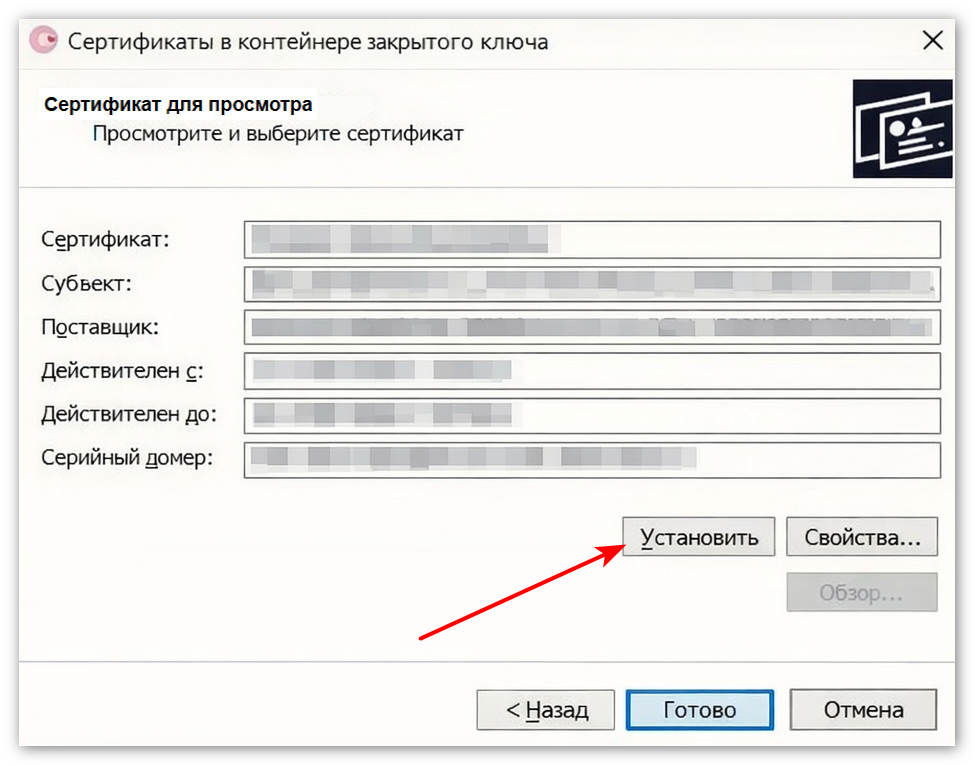Click the disabled Обзор button
The width and height of the screenshot is (975, 766).
[x=862, y=592]
